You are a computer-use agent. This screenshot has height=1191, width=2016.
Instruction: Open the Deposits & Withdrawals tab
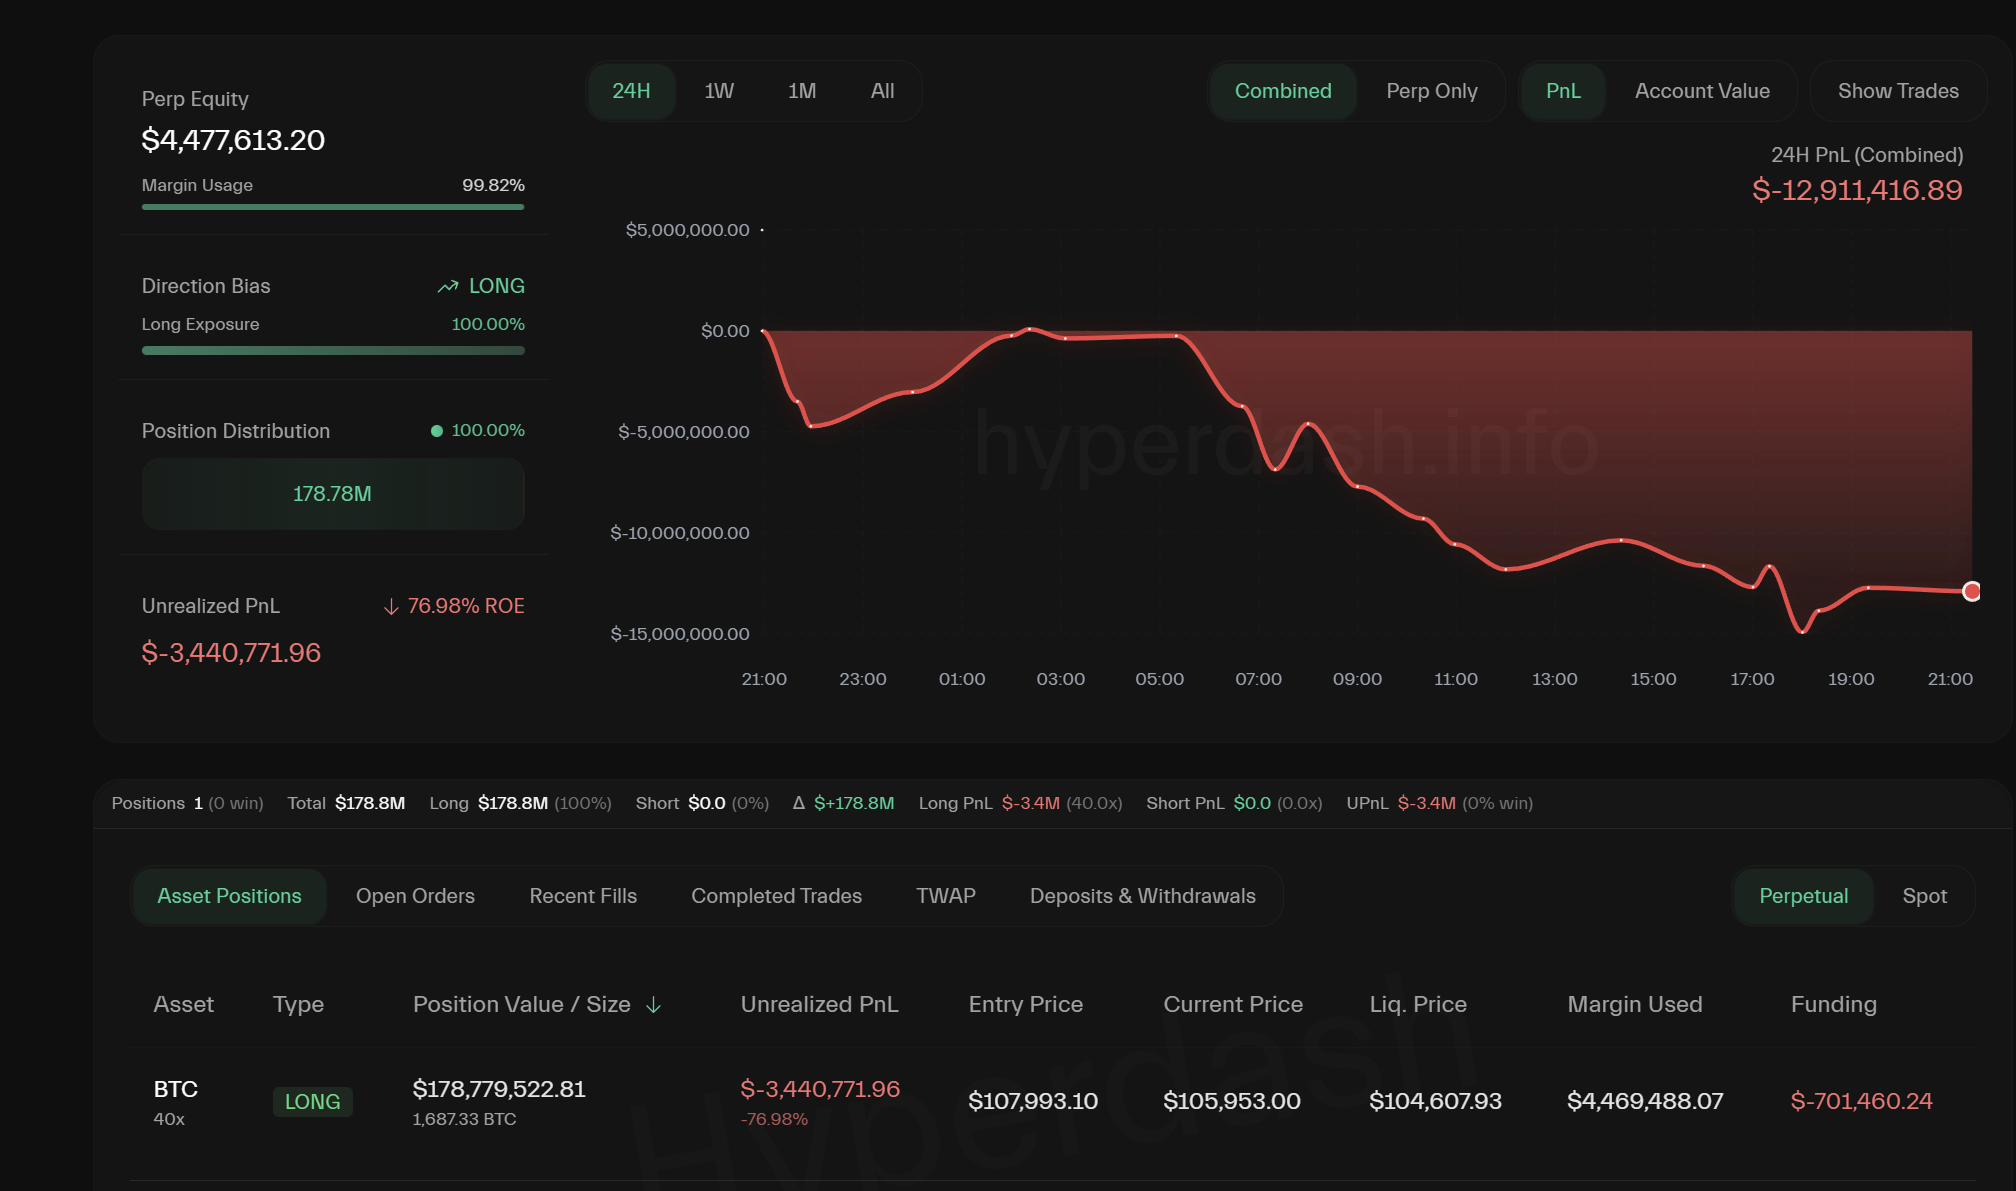click(x=1142, y=896)
